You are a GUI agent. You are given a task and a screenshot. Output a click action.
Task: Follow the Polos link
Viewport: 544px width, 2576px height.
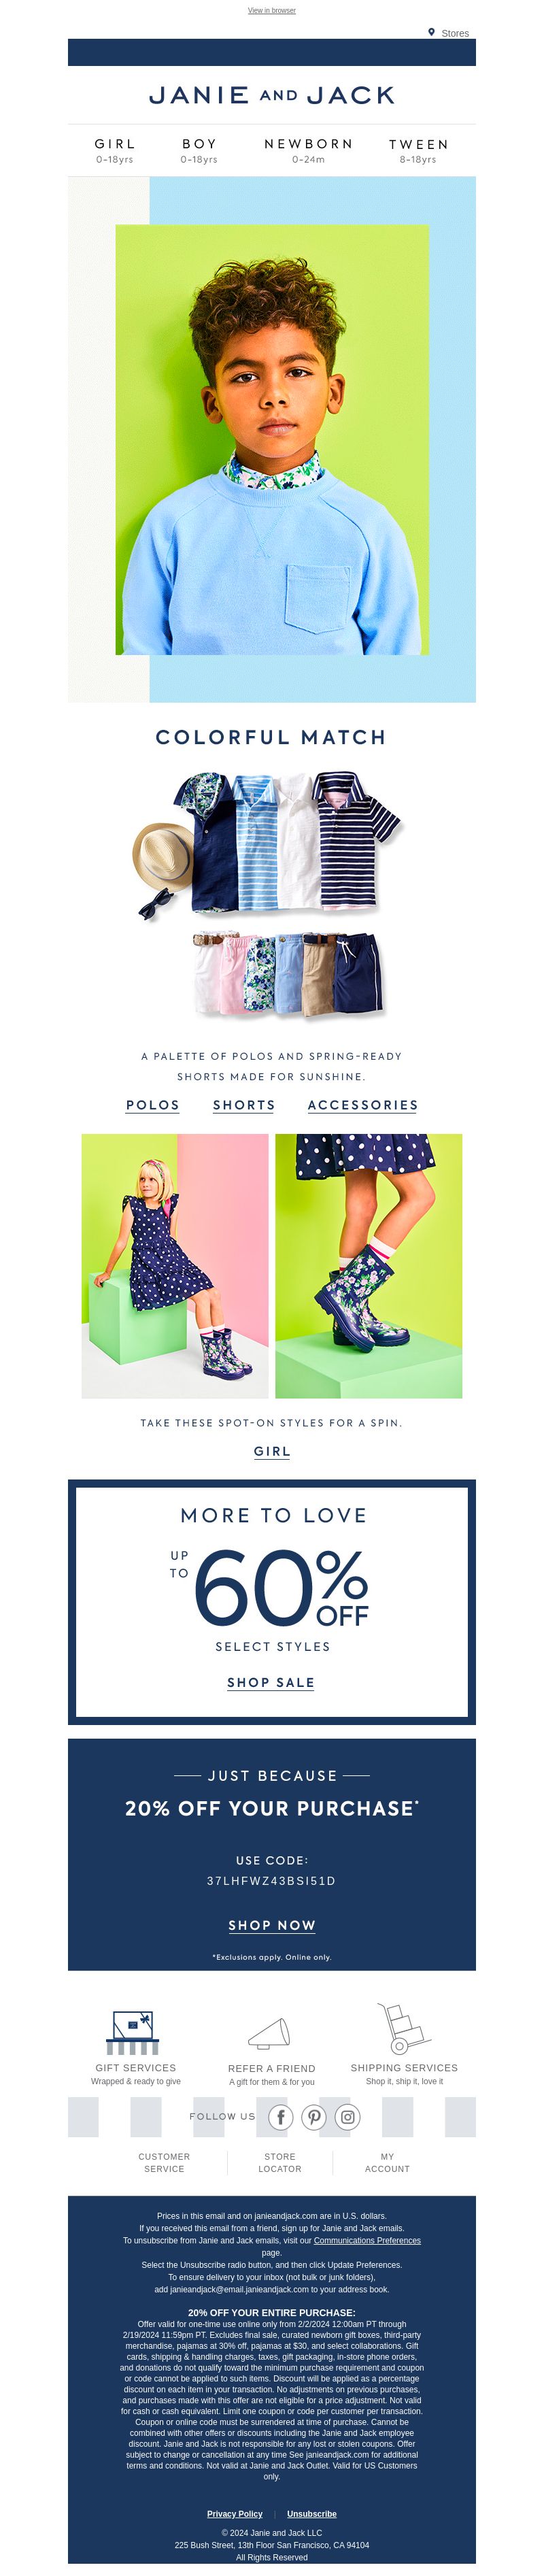tap(153, 1105)
